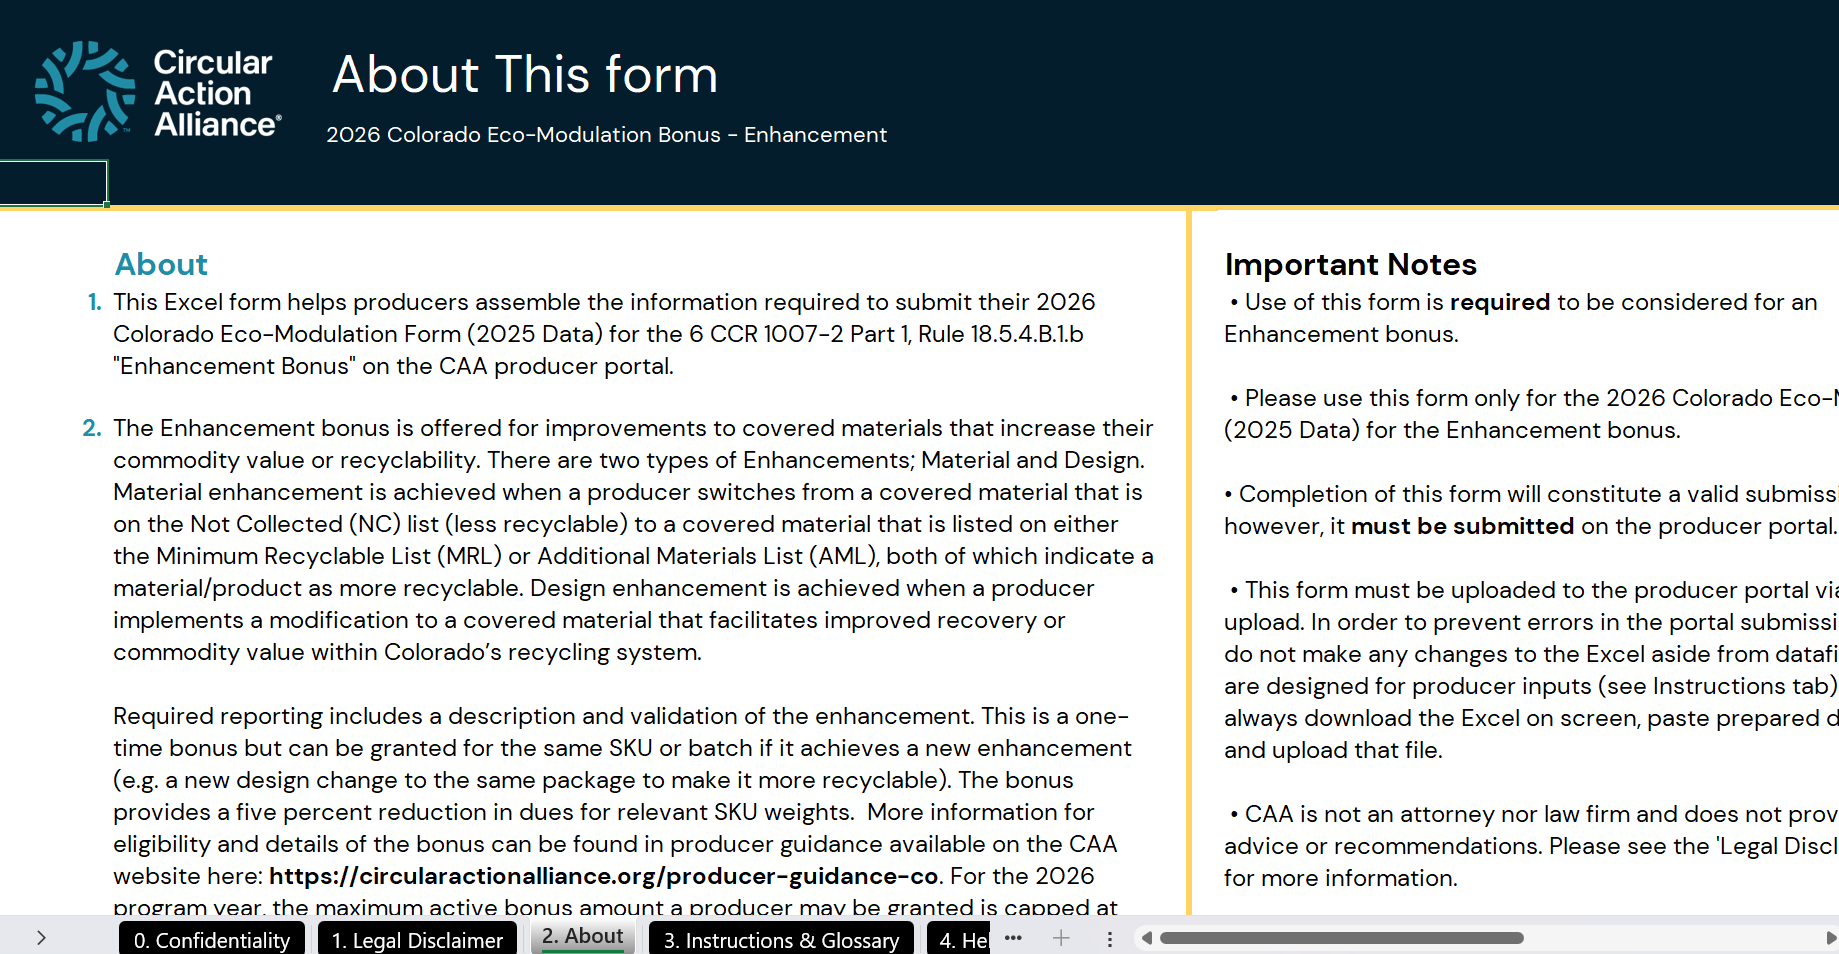Open the partially visible 4. He sheet tab

click(x=958, y=939)
